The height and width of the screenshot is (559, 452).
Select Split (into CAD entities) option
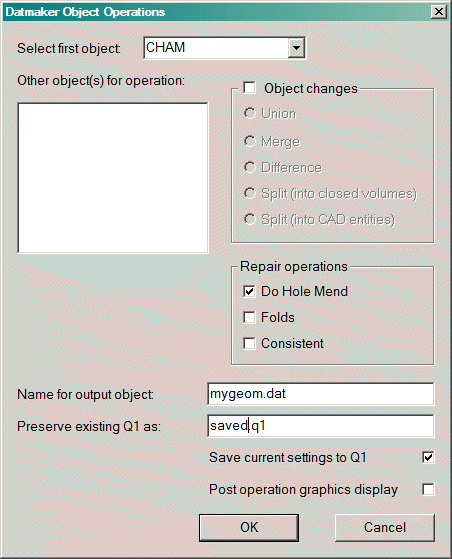click(x=250, y=219)
